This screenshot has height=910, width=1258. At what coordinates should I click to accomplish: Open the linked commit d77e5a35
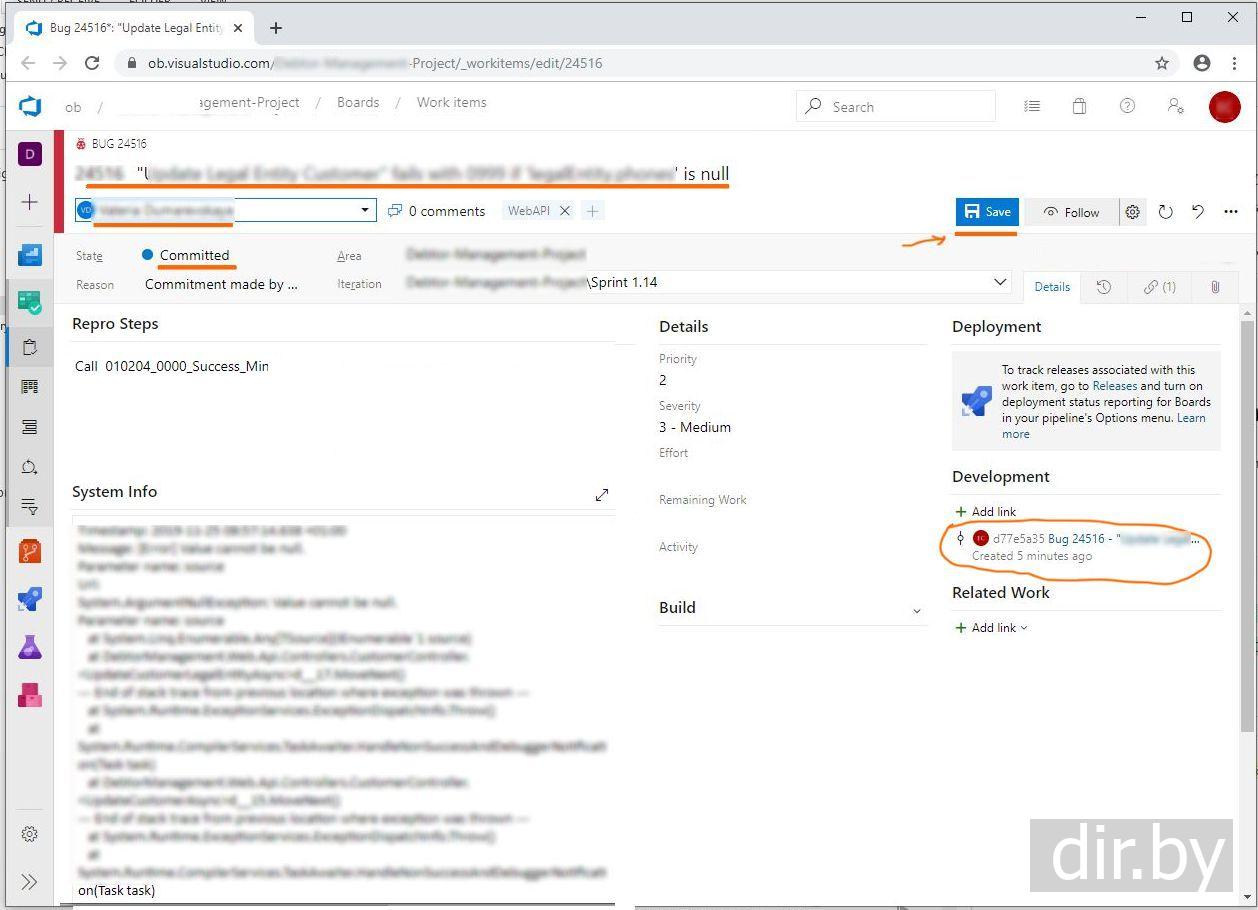coord(1018,539)
